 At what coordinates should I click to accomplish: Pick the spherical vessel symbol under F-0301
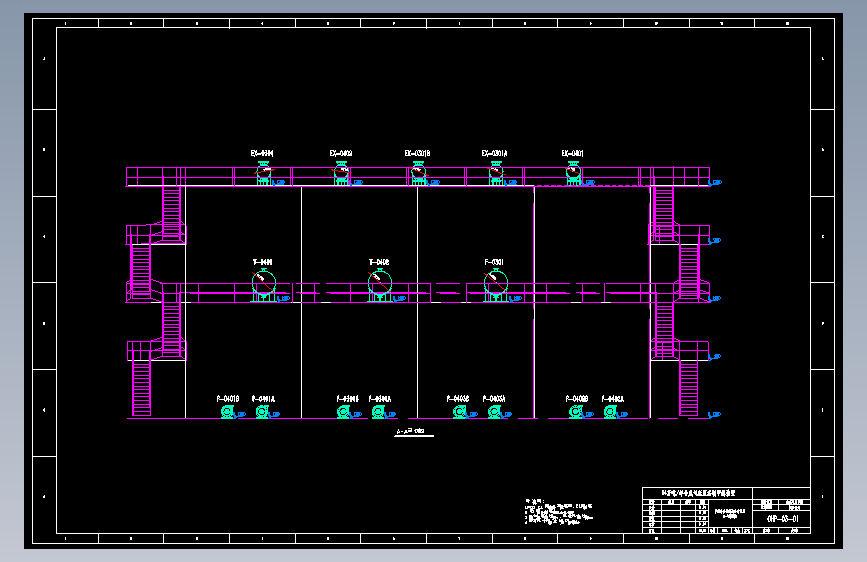point(496,284)
